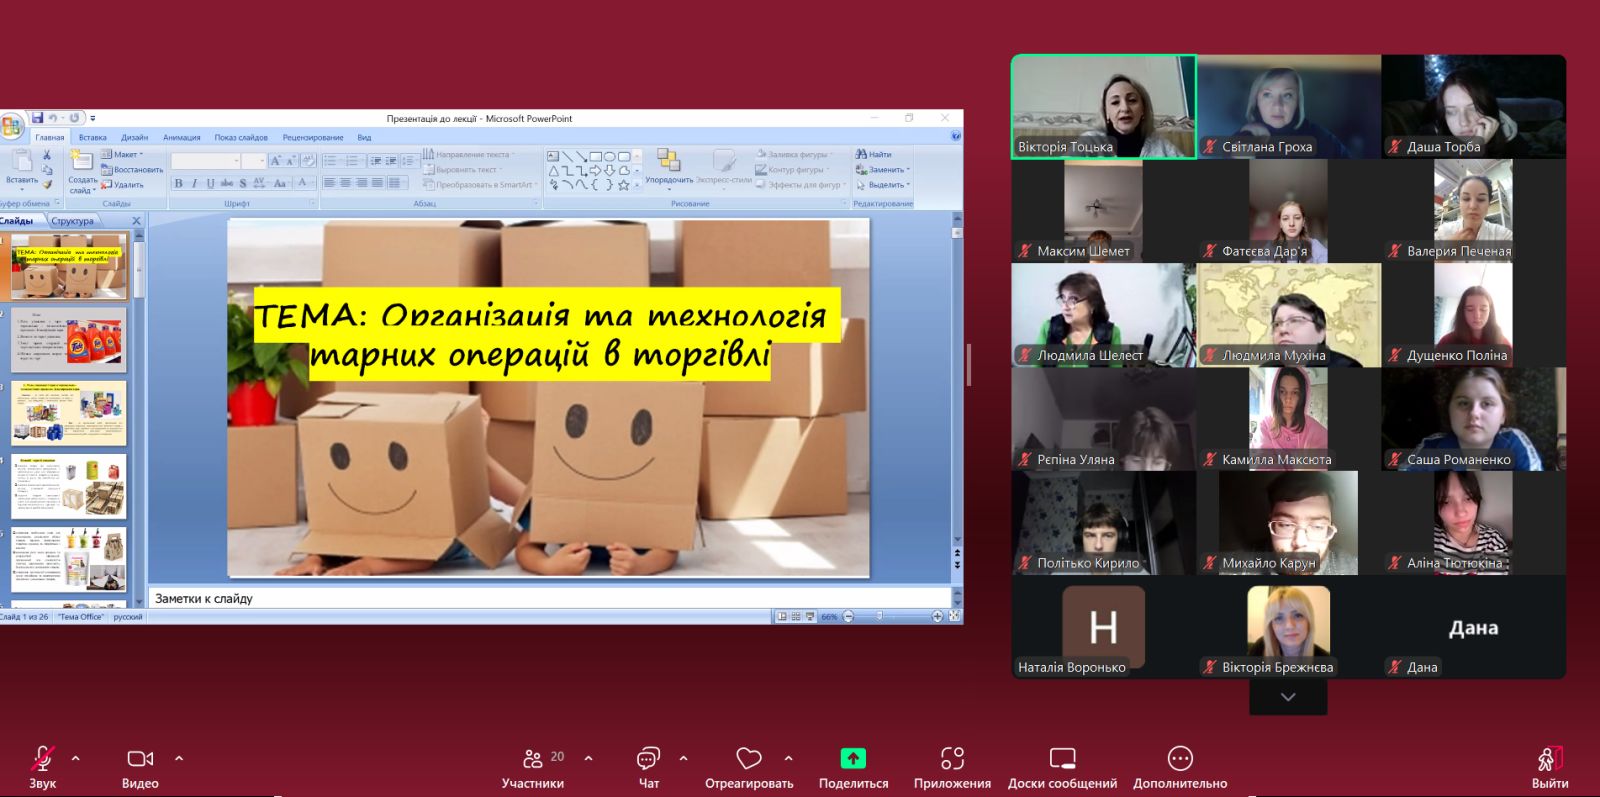The height and width of the screenshot is (797, 1600).
Task: Adjust the PowerPoint zoom slider
Action: point(880,616)
